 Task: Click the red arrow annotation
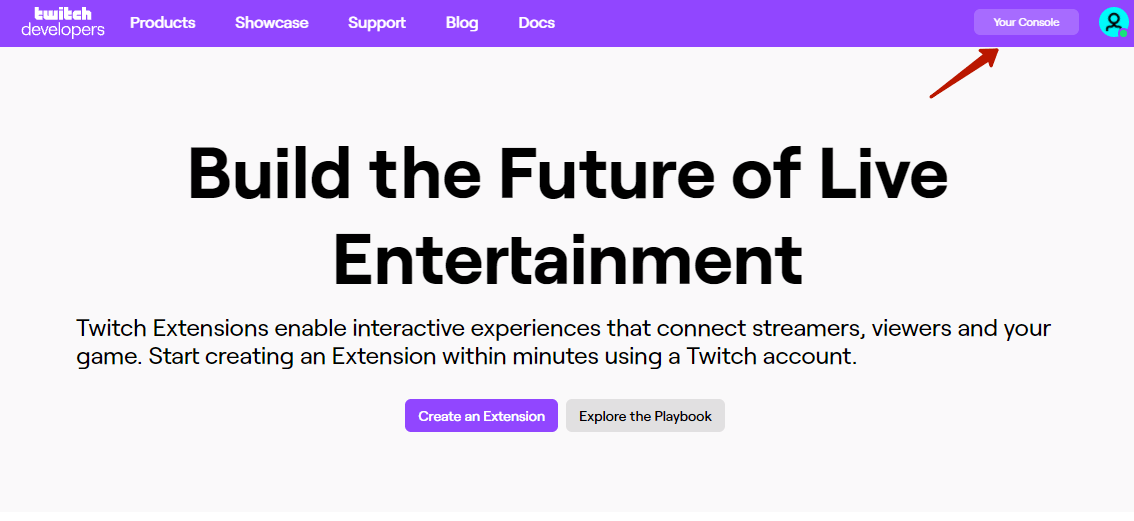pos(964,72)
